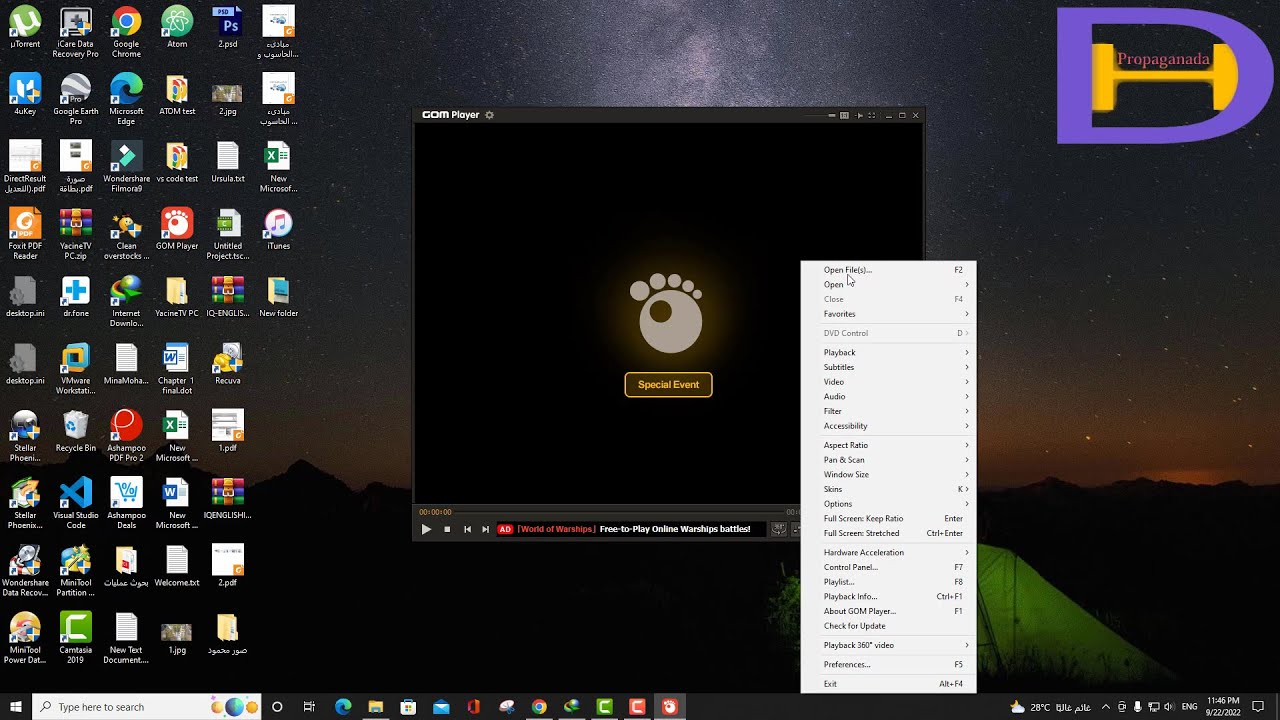Select the µTorrent desktop icon

coord(25,28)
